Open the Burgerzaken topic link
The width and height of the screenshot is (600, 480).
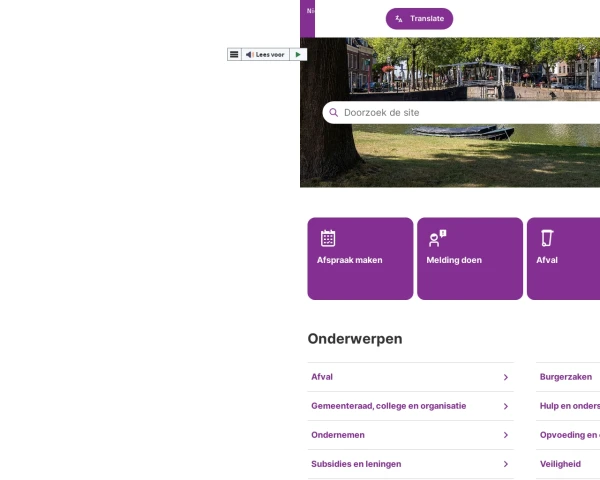point(566,377)
